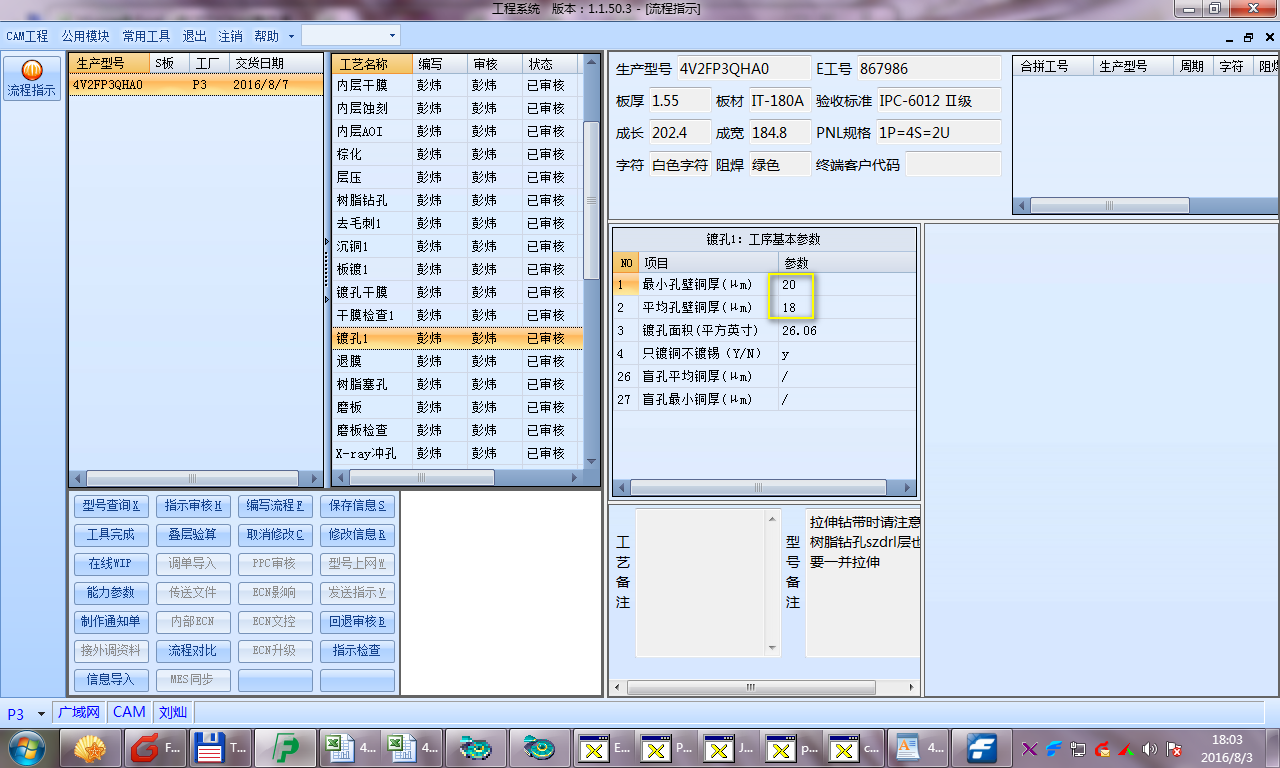The height and width of the screenshot is (768, 1280).
Task: Click the 交货日期 column header
Action: click(x=275, y=63)
